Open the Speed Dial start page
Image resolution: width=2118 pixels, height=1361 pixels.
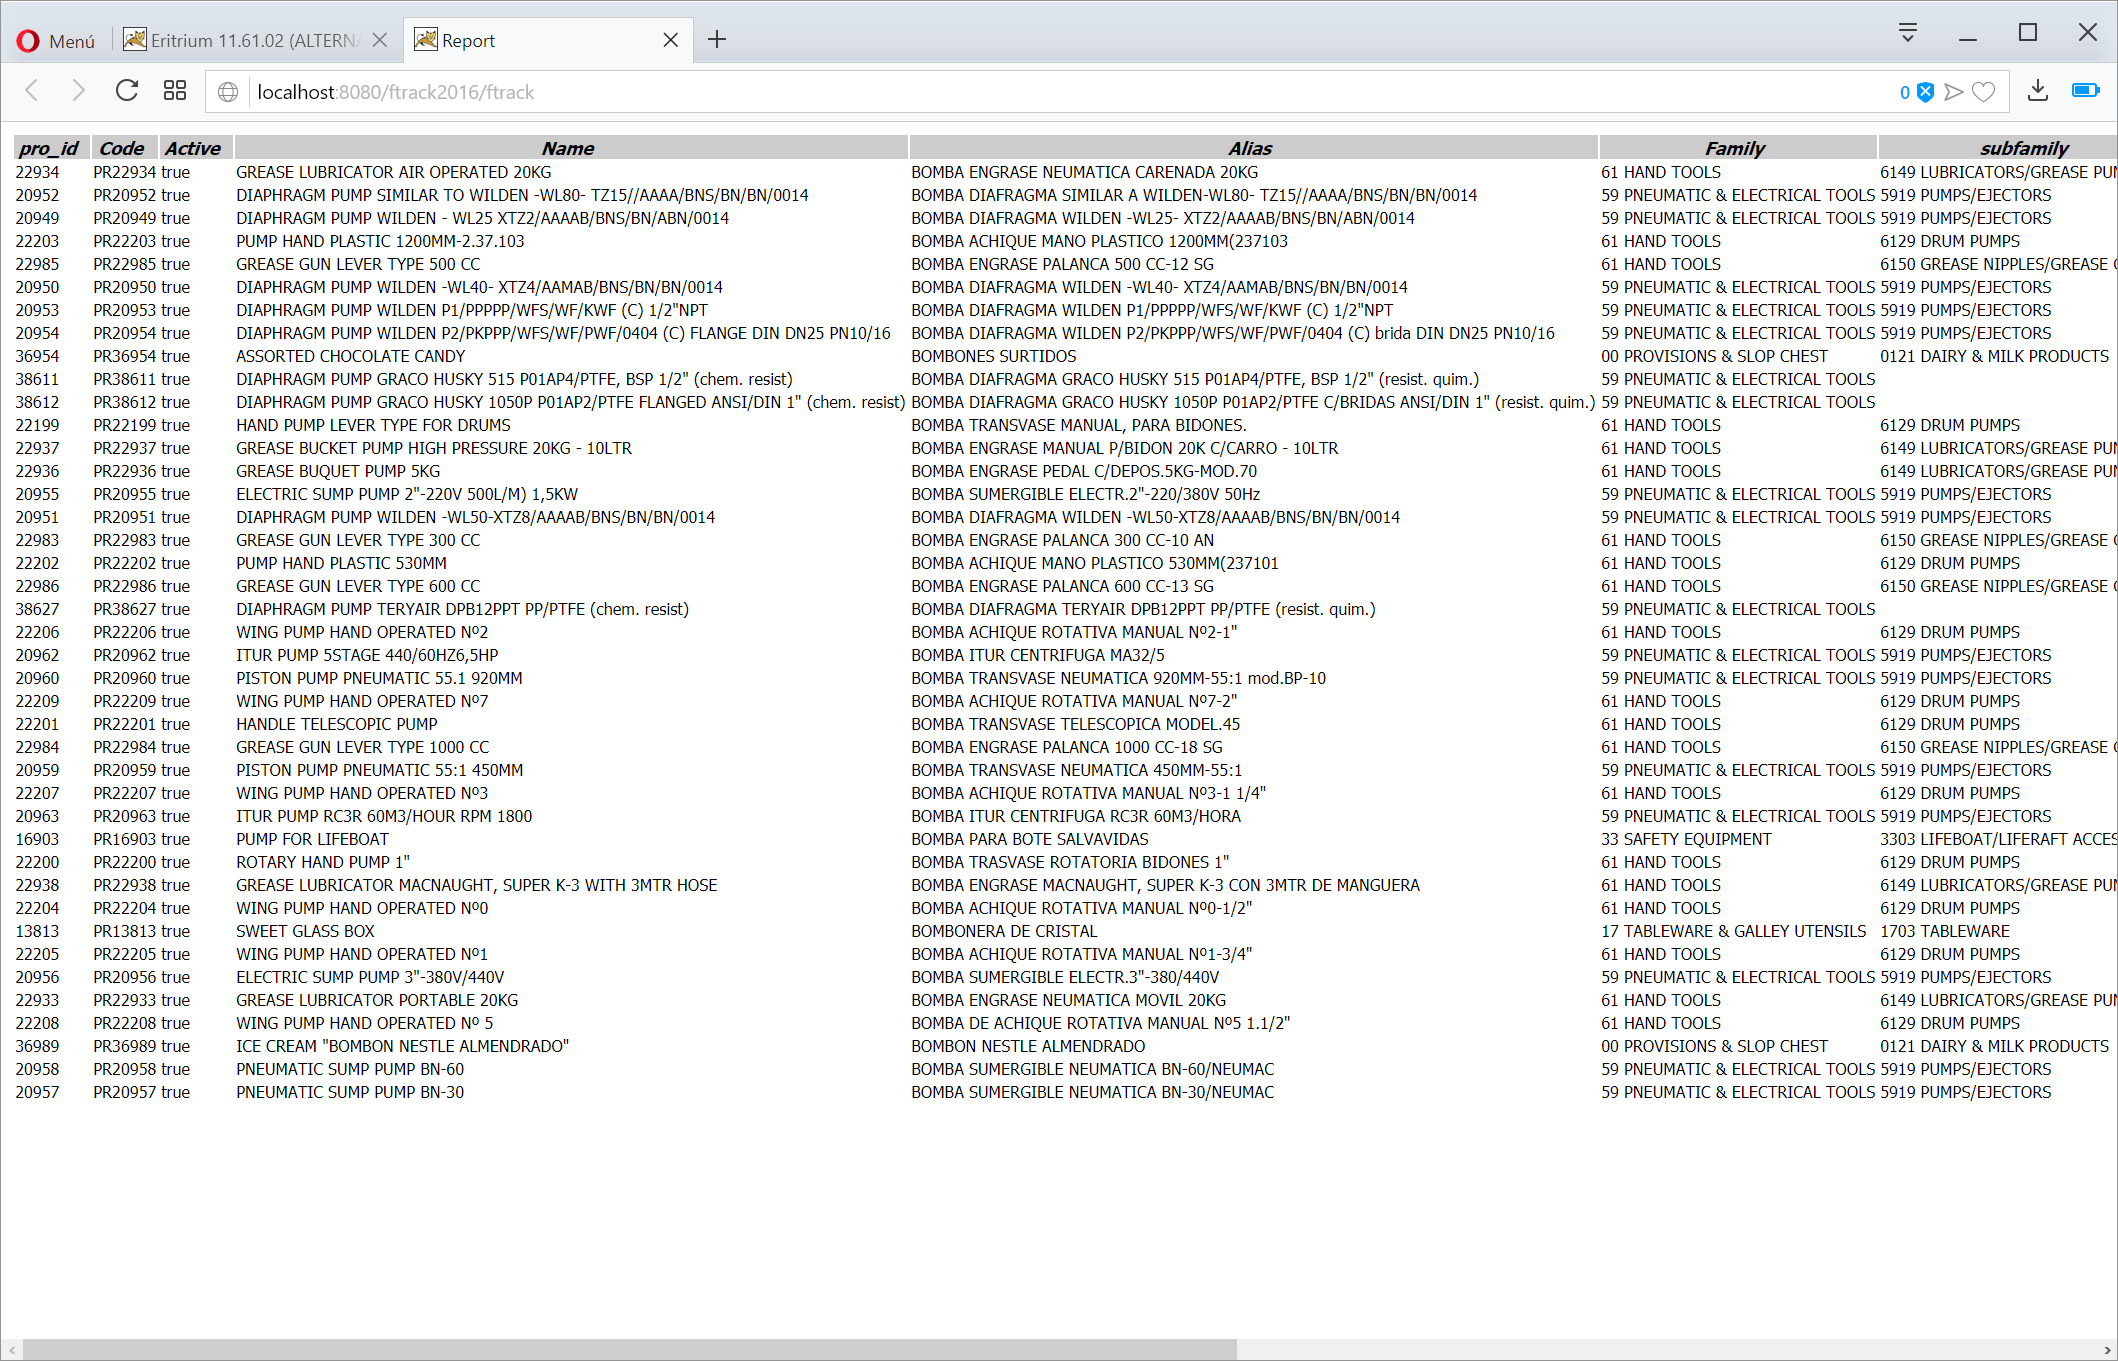(175, 92)
